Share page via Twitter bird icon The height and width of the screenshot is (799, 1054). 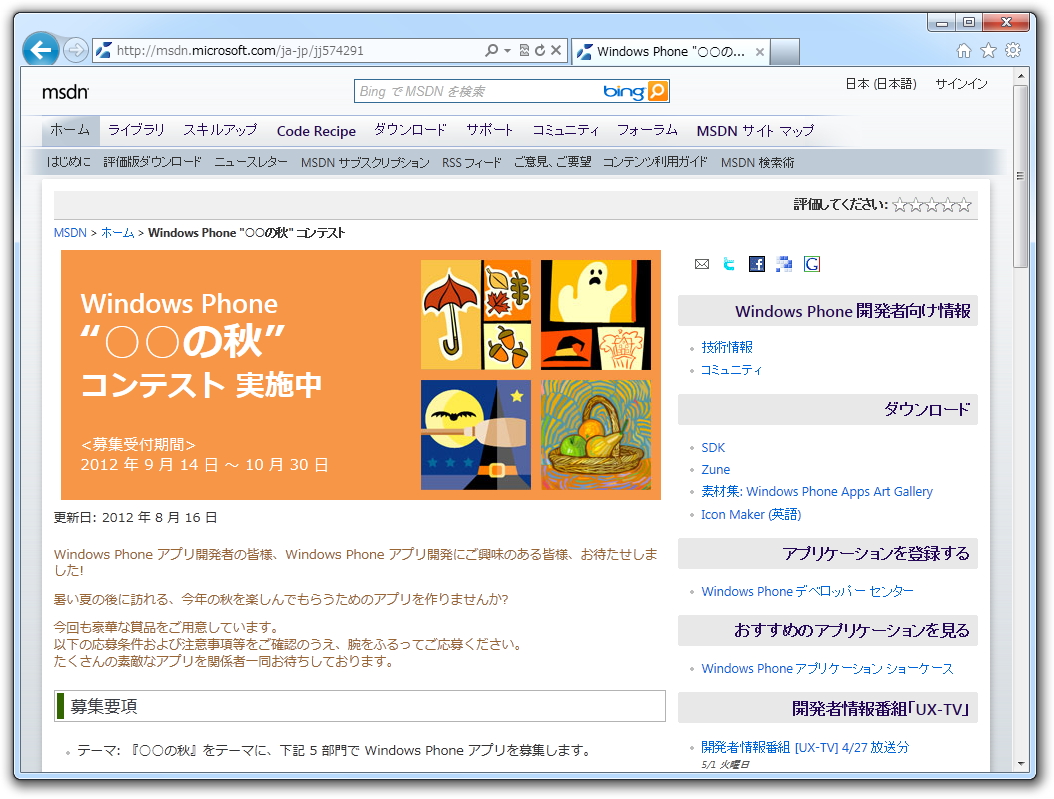tap(729, 264)
